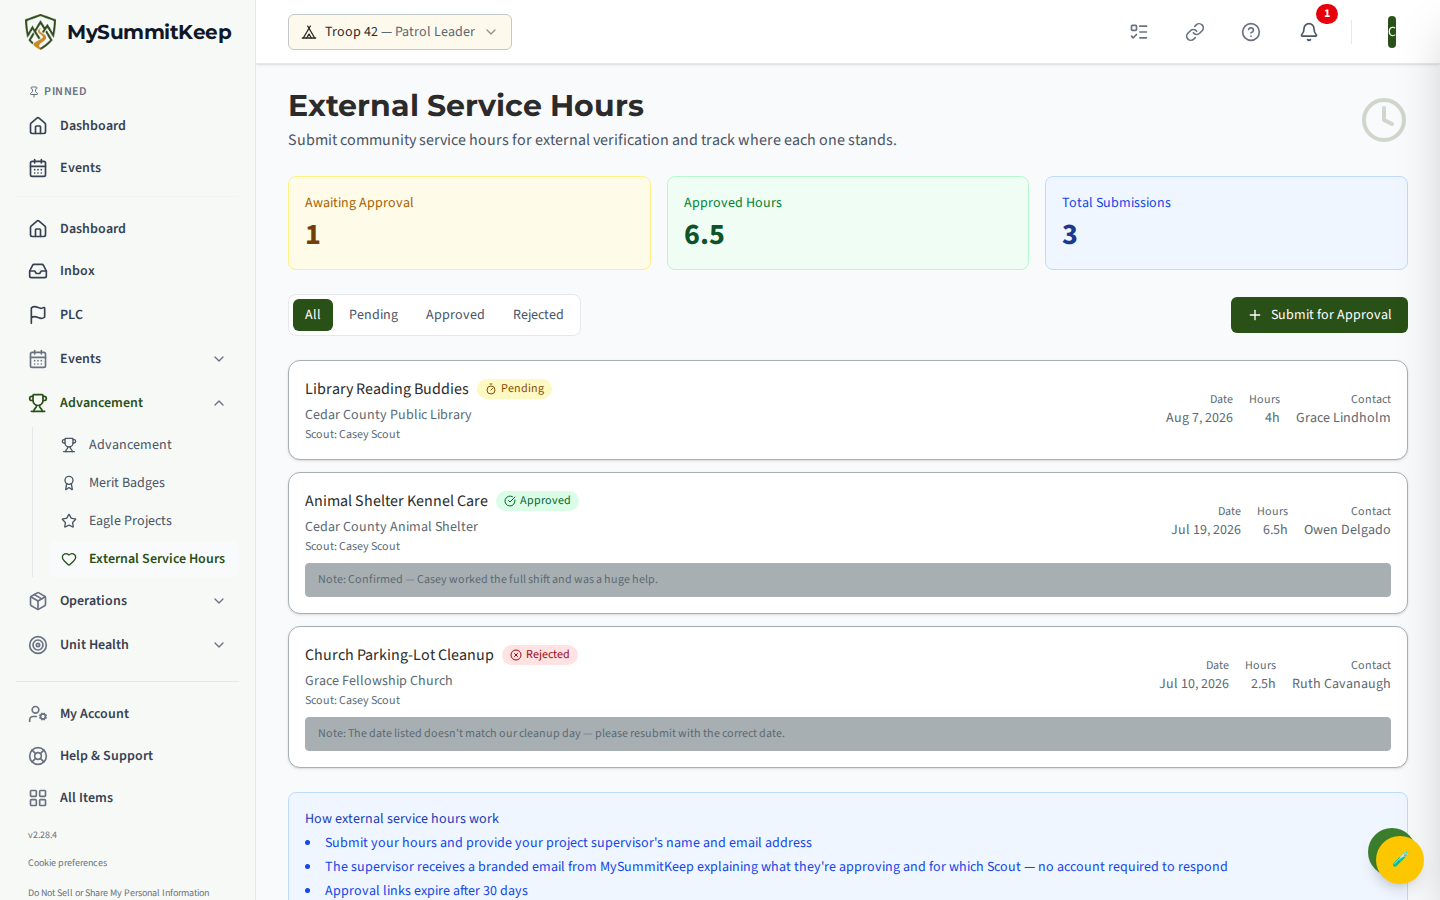Click the tent icon in troop selector
The width and height of the screenshot is (1440, 900).
309,32
